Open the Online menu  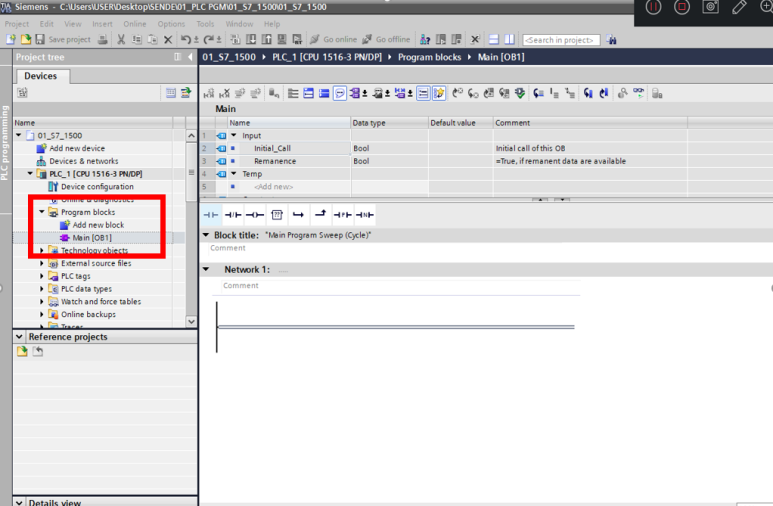point(135,24)
